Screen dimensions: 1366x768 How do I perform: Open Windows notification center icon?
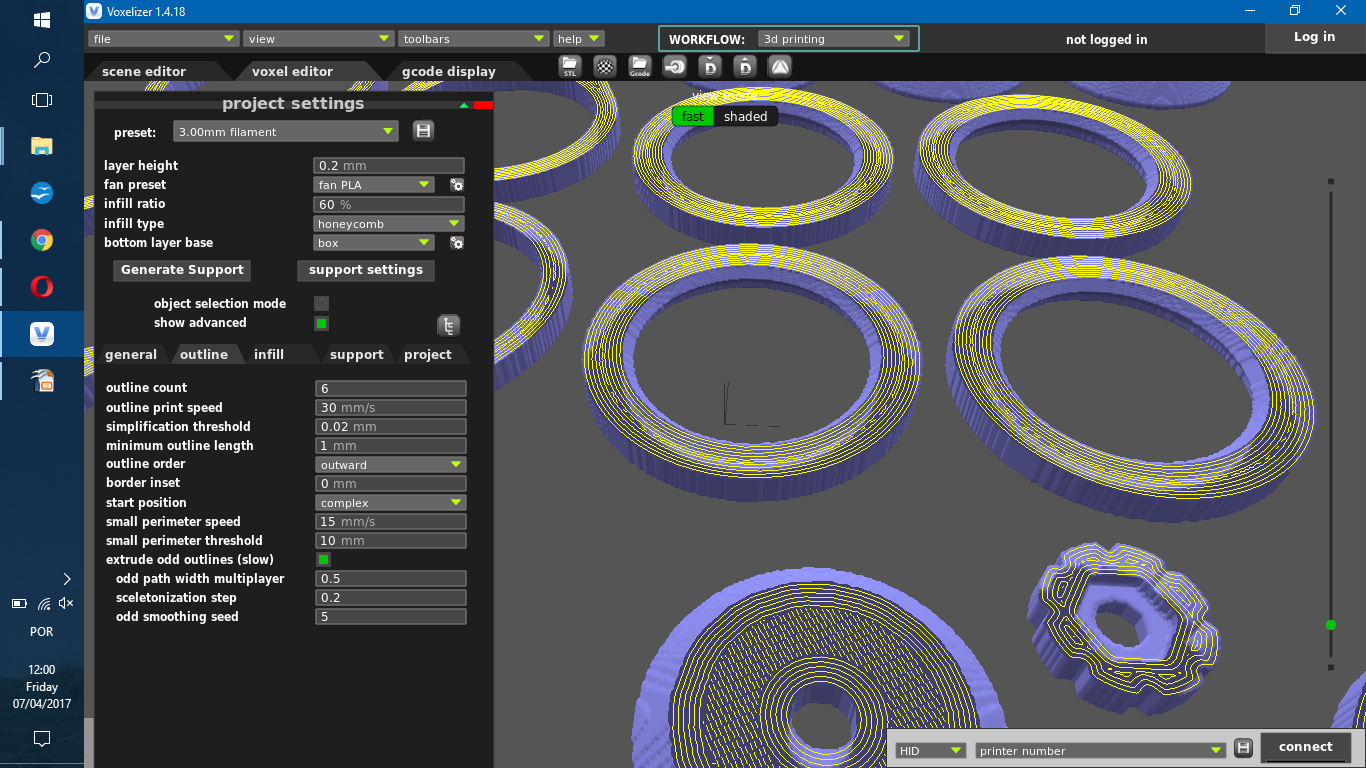[42, 739]
